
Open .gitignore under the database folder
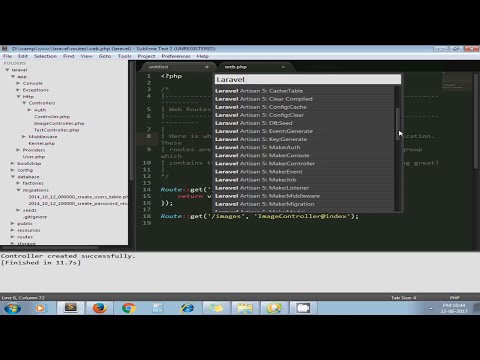(x=35, y=217)
